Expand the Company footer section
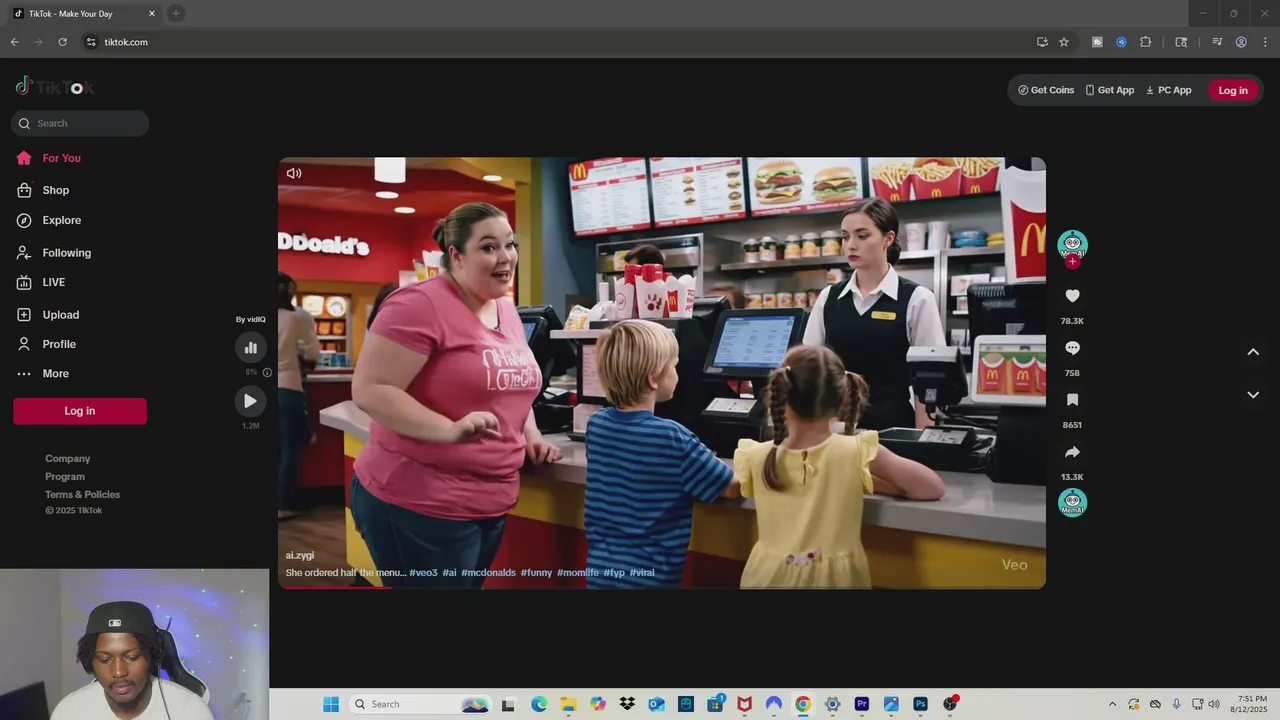The height and width of the screenshot is (720, 1280). pos(67,458)
